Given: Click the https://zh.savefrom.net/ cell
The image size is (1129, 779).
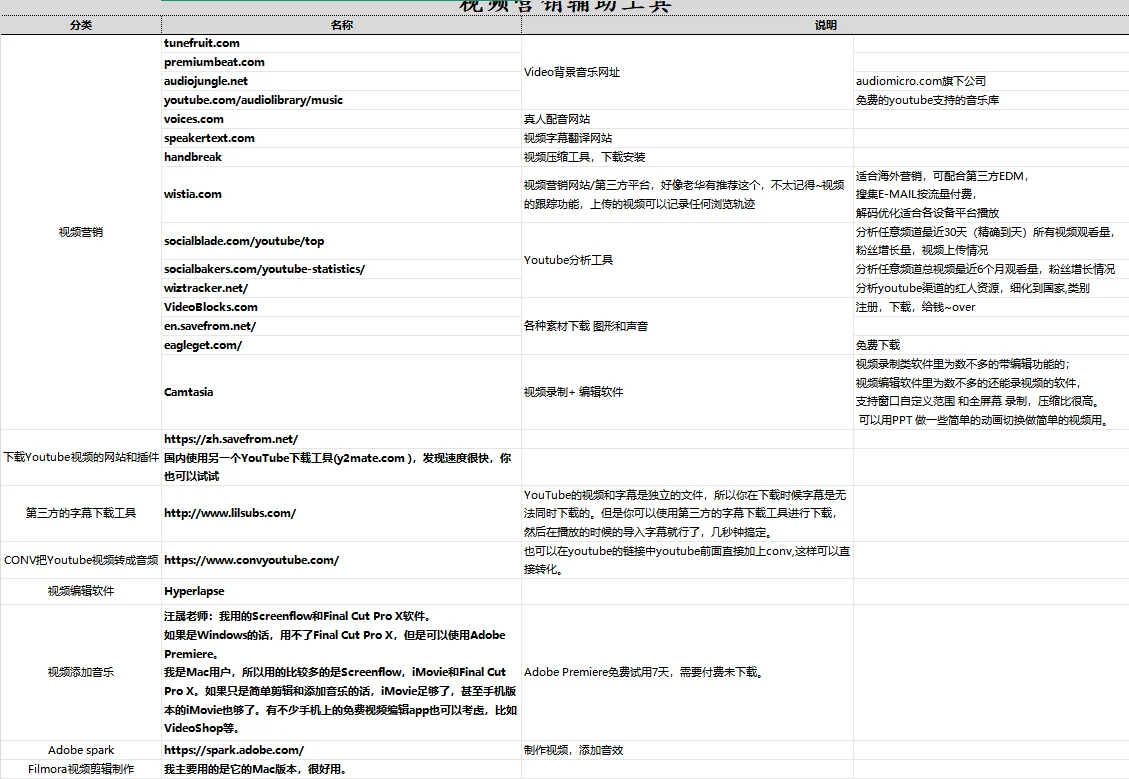Looking at the screenshot, I should (x=341, y=439).
